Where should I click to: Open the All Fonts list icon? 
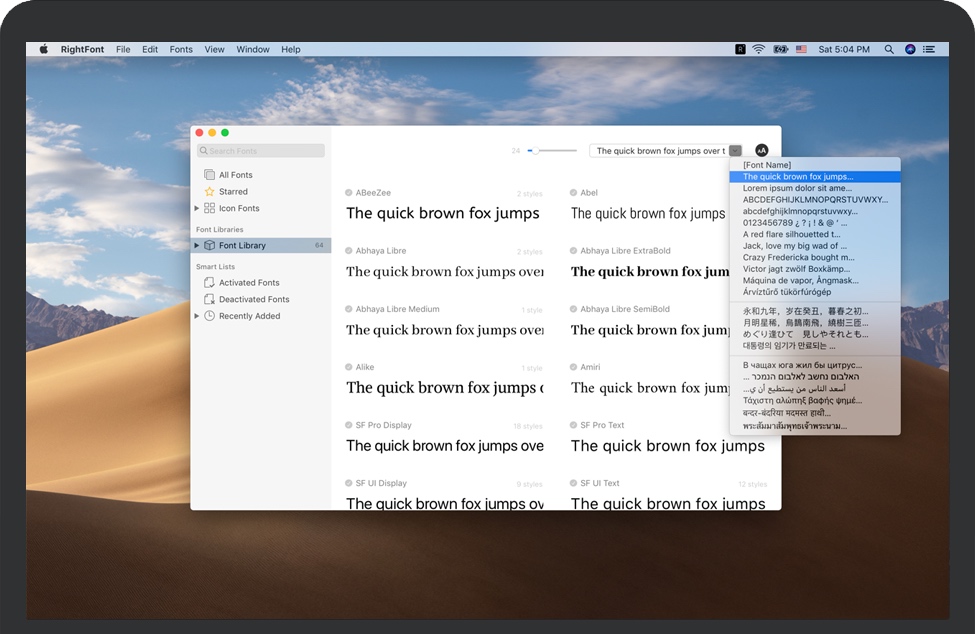coord(209,175)
